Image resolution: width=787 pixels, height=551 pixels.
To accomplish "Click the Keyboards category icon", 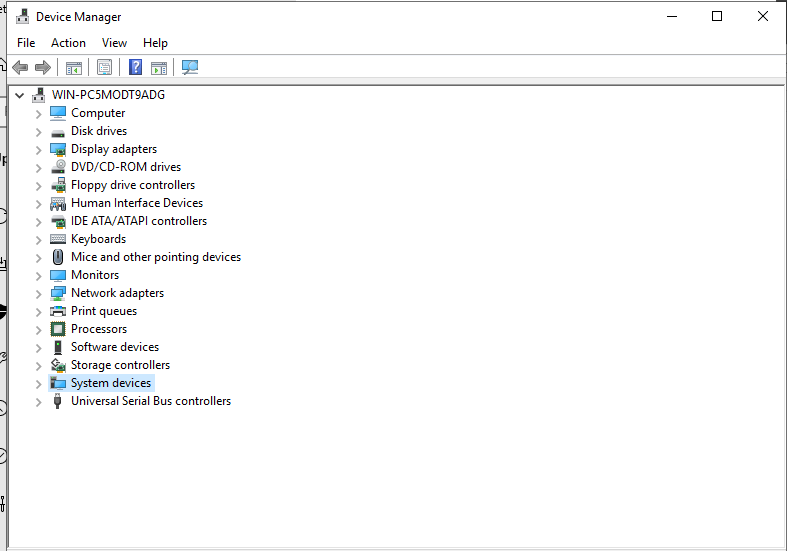I will [58, 239].
